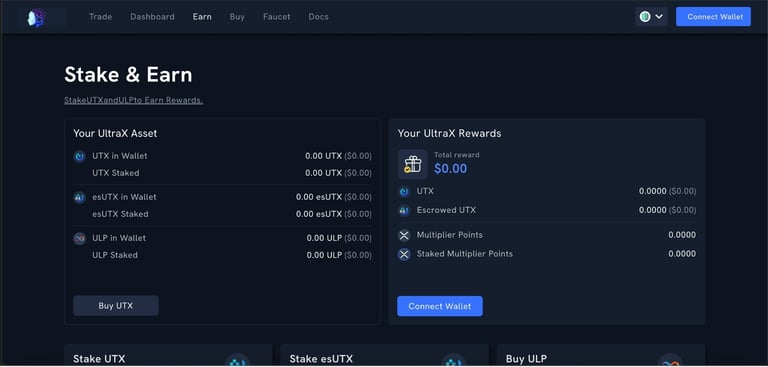Click the '0.00 esUTX' value in the esUTX in Wallet row
Screen dimensions: 768x367
point(319,197)
